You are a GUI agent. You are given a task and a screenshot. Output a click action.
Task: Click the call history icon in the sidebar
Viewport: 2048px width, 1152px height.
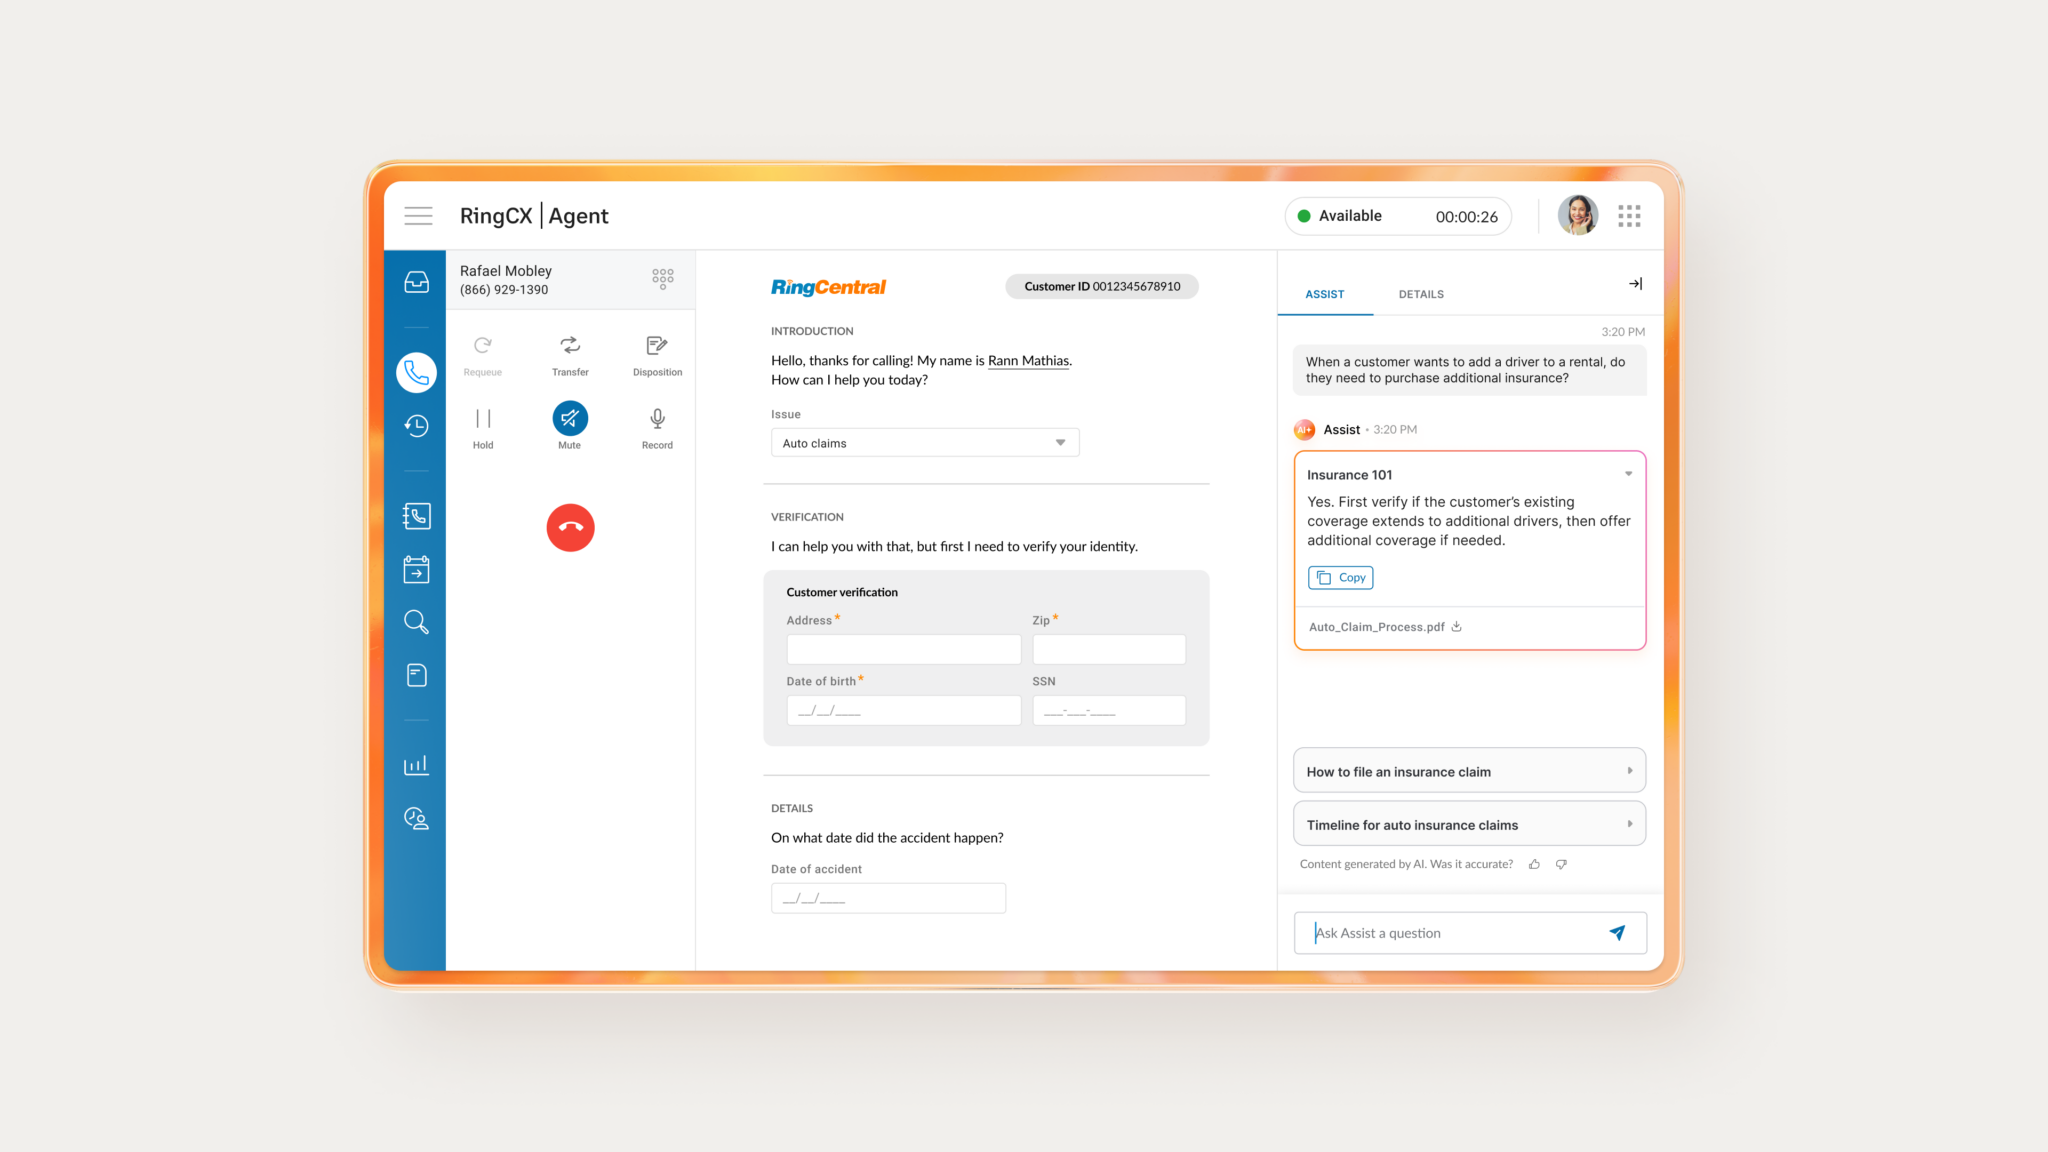(416, 426)
